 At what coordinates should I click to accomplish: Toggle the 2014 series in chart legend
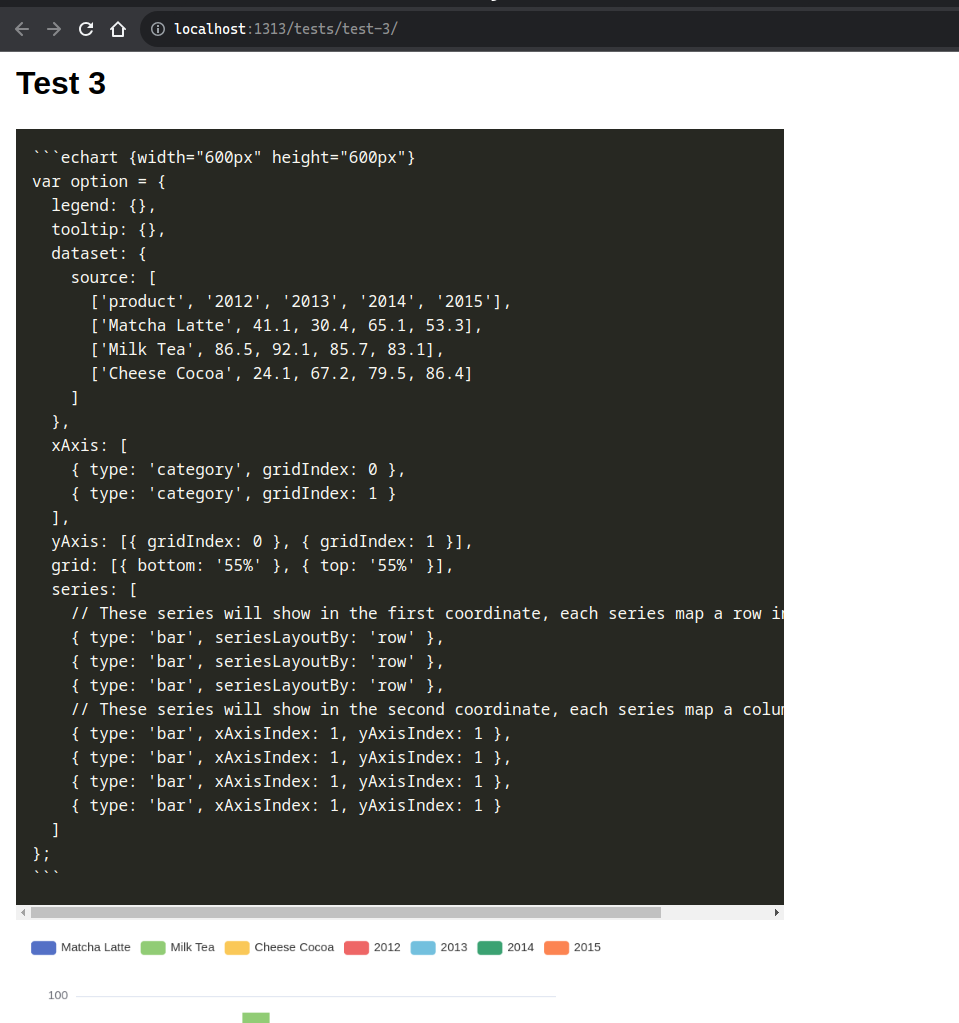tap(506, 947)
